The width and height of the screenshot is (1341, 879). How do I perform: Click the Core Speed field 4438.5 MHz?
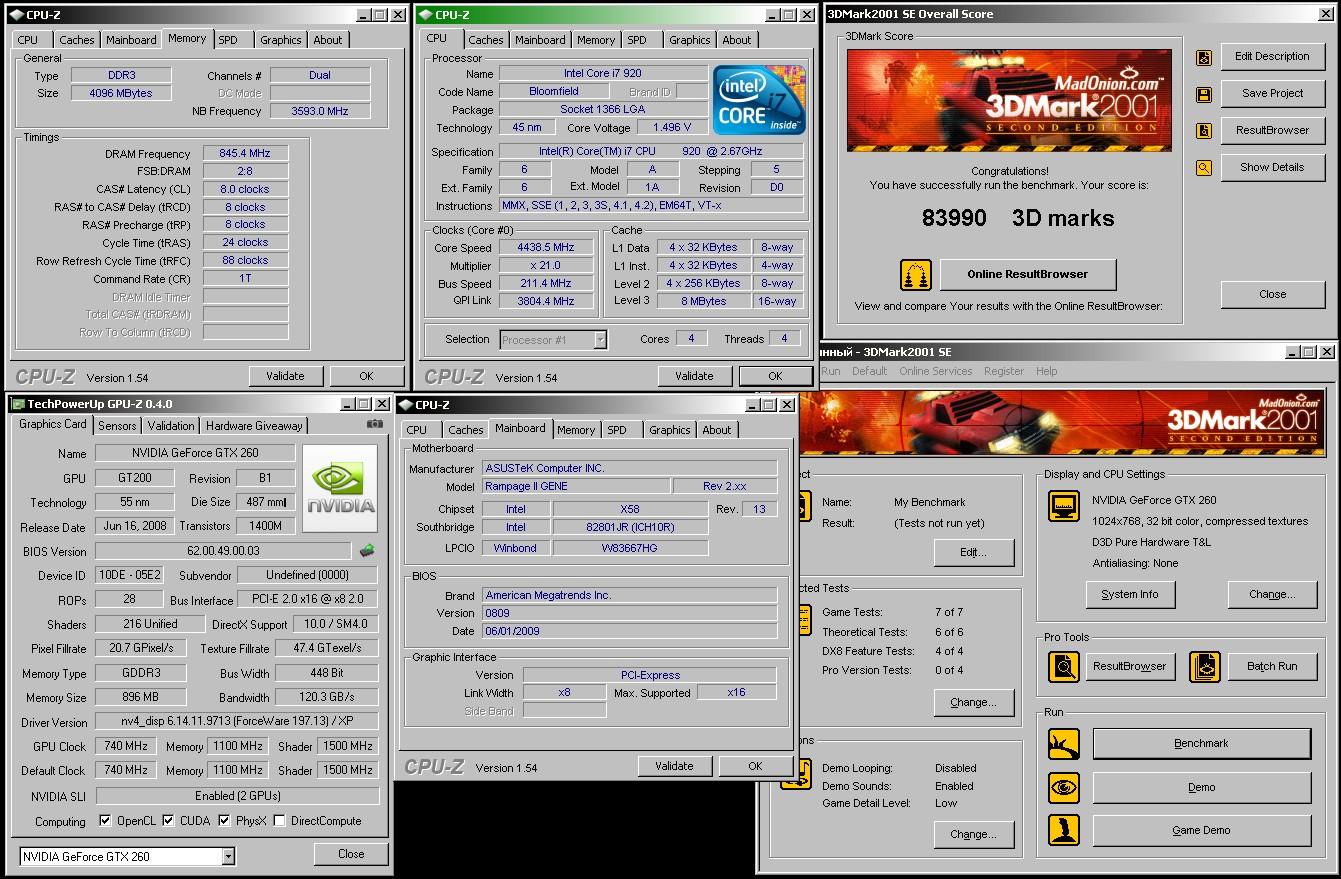click(546, 247)
